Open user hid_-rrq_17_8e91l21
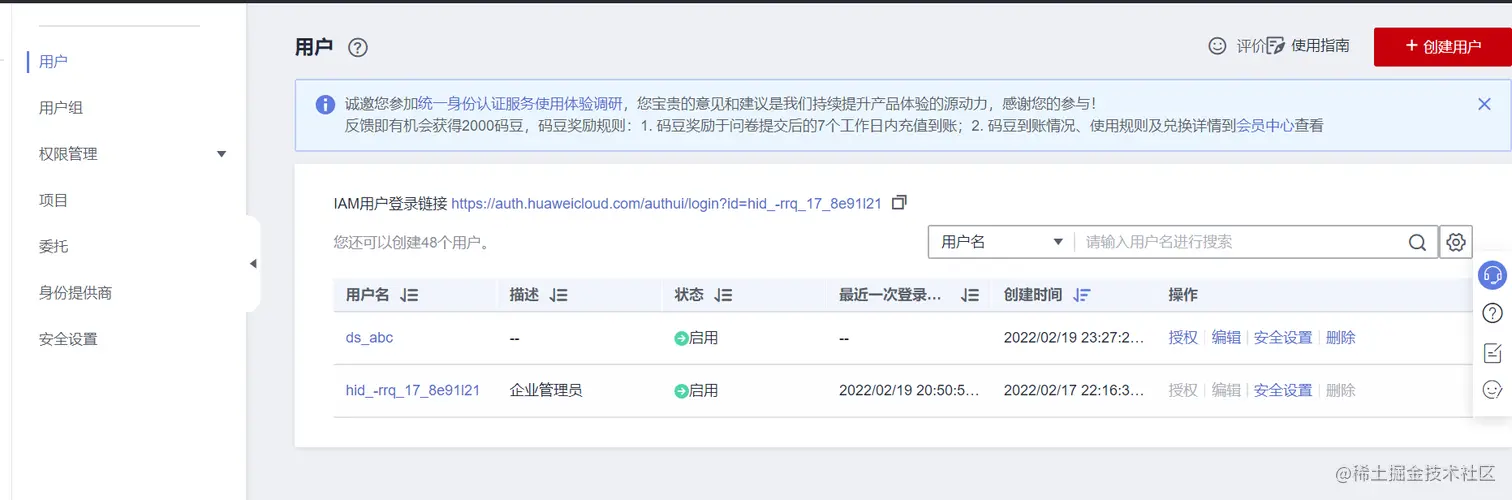Screen dimensions: 1512x500 tap(413, 390)
